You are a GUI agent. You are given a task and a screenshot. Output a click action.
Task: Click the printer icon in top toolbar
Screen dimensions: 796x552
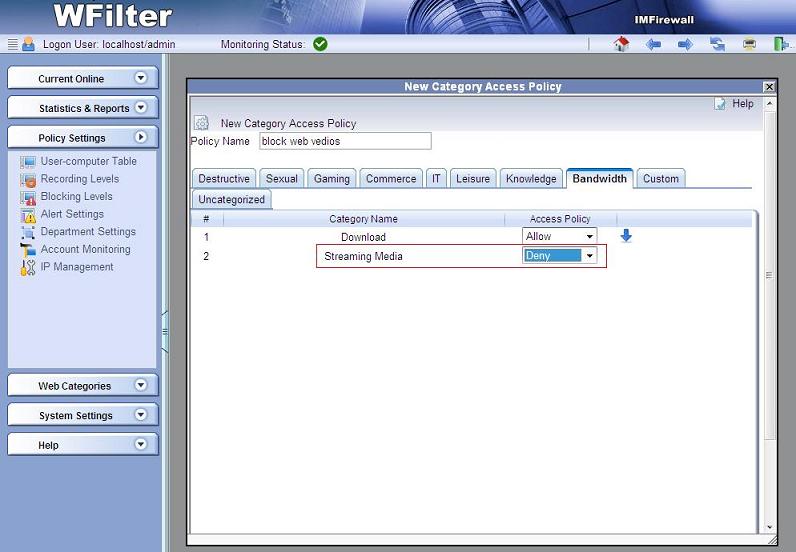[749, 44]
